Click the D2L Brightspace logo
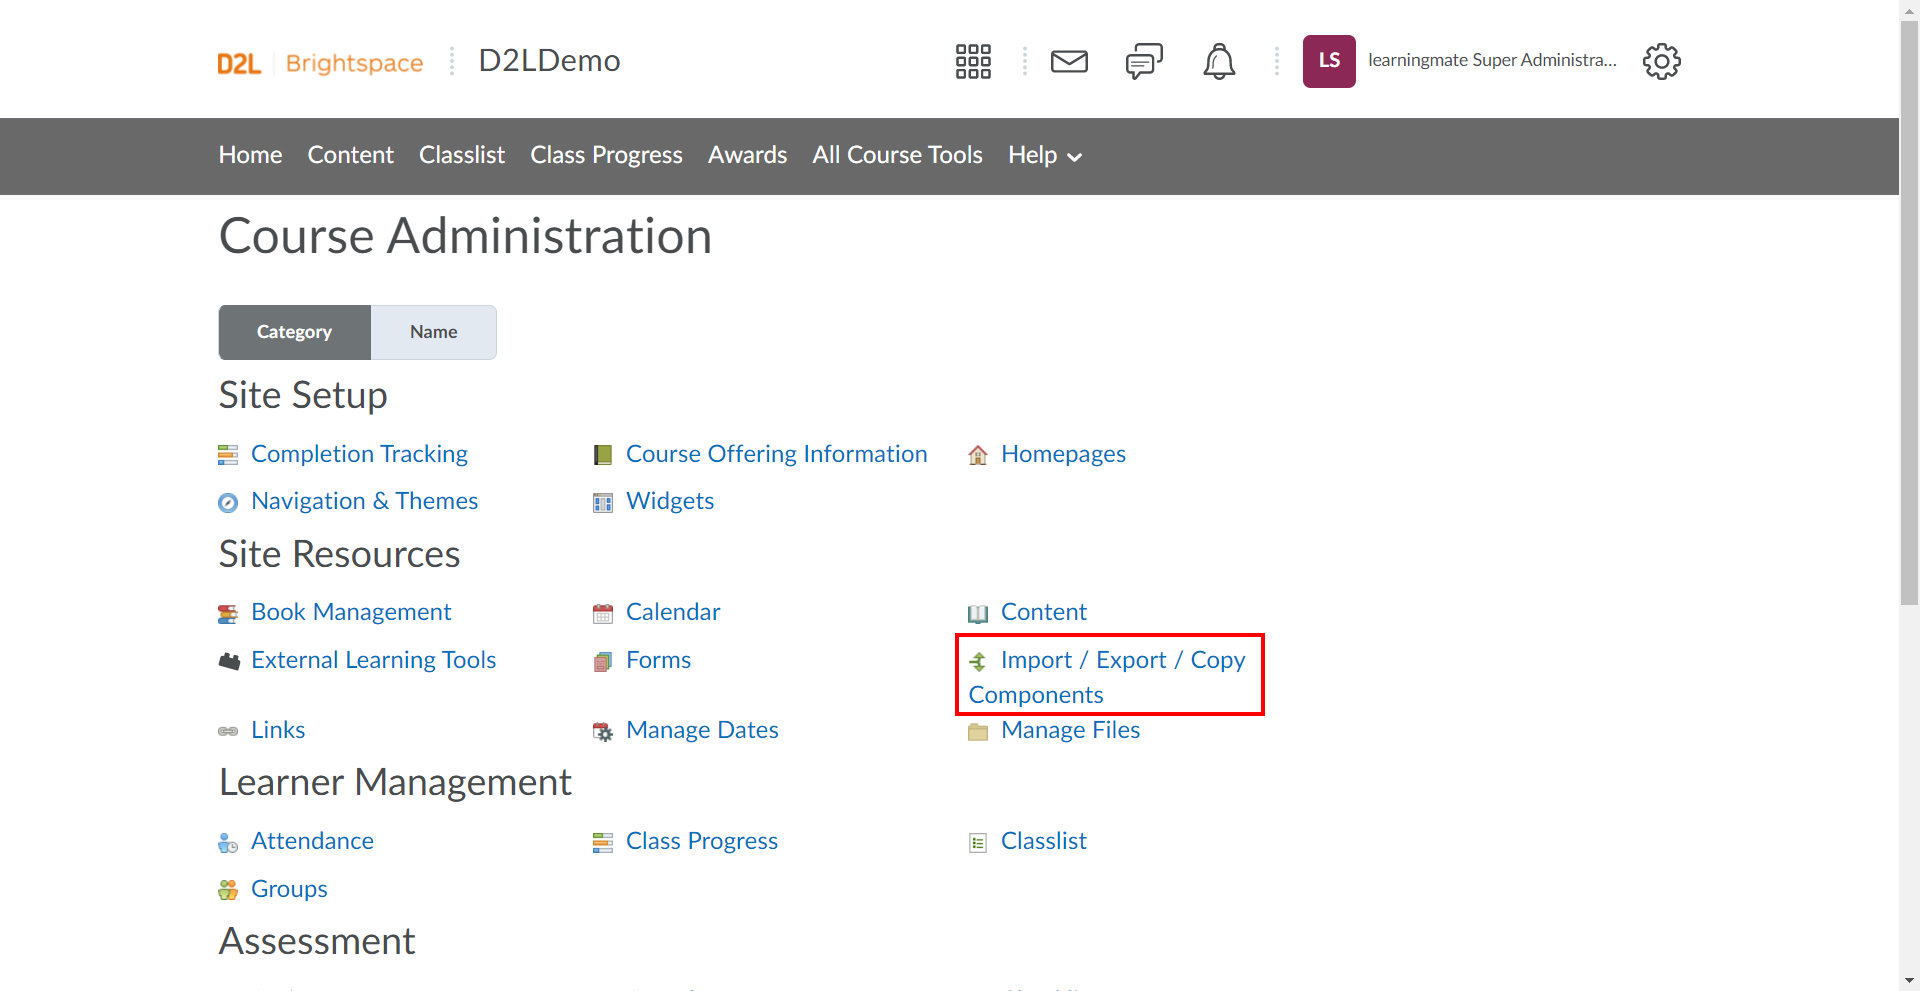 pyautogui.click(x=320, y=63)
